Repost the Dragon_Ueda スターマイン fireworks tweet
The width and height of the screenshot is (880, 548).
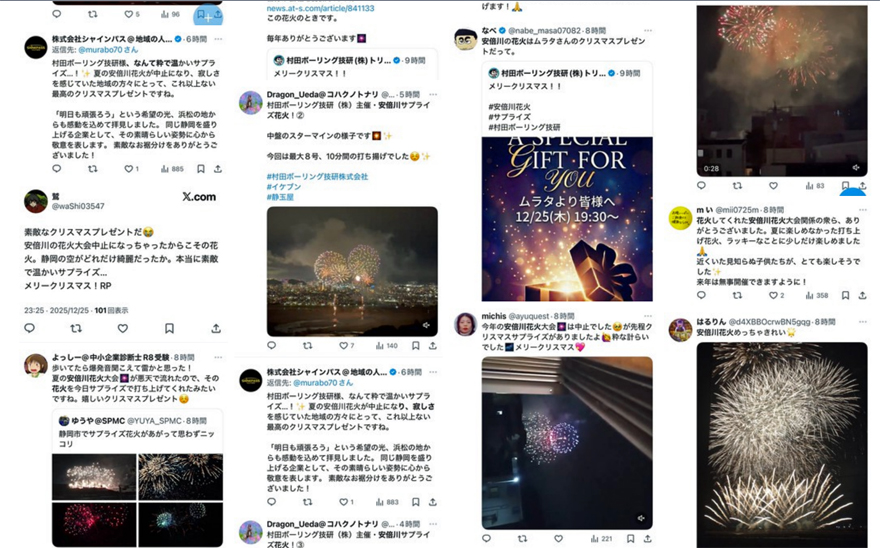[308, 346]
